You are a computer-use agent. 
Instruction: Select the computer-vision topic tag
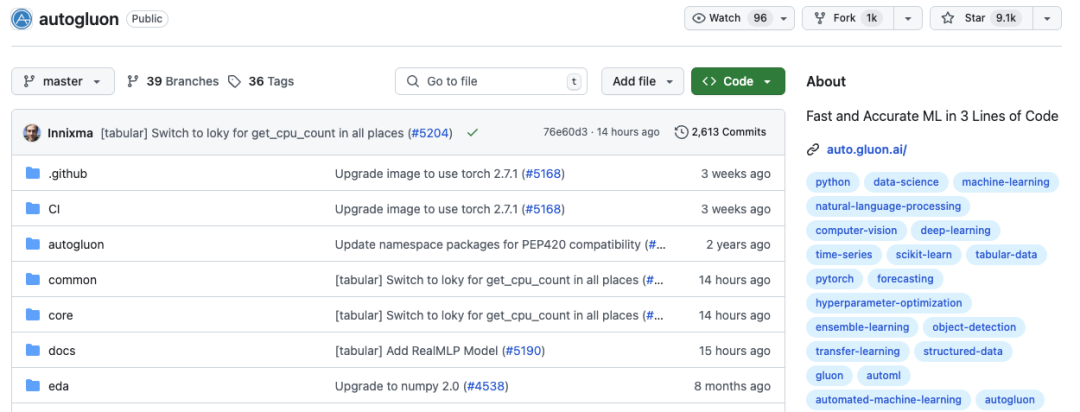pyautogui.click(x=856, y=230)
